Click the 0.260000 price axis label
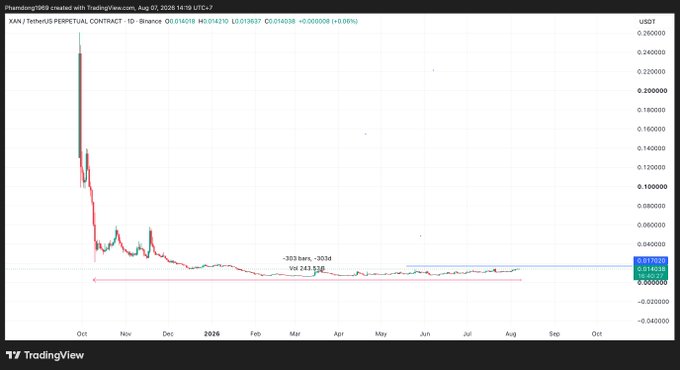The width and height of the screenshot is (680, 370). click(x=651, y=33)
